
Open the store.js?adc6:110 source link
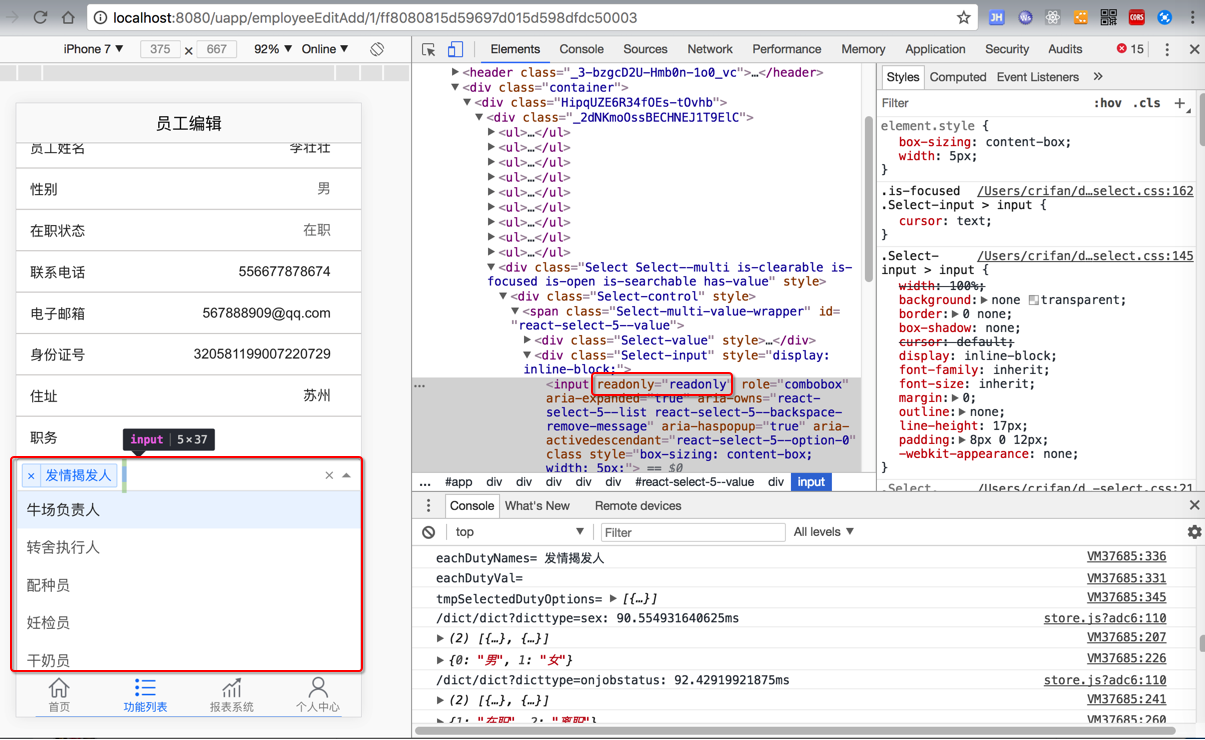1104,618
